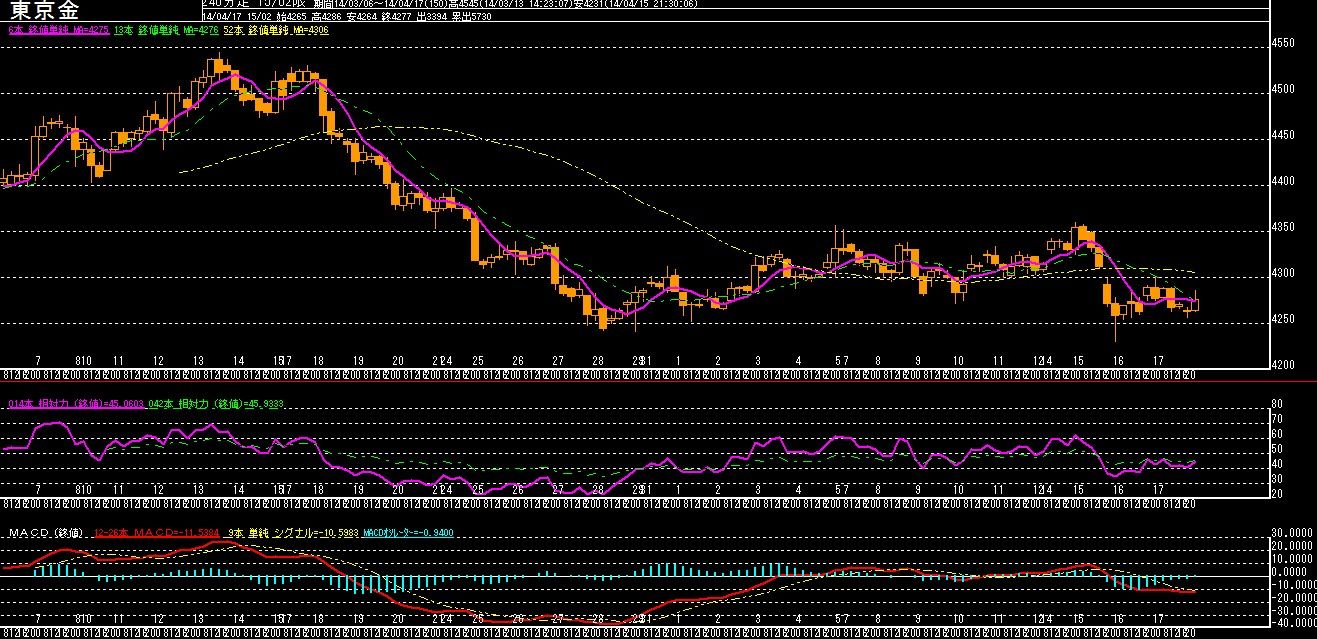Click date label 16 on price chart
Screen dimensions: 1317x639
click(1119, 360)
